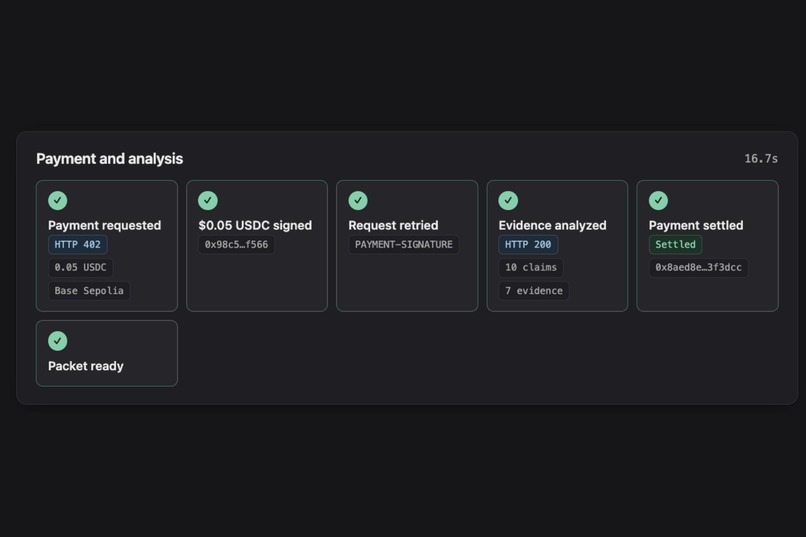Image resolution: width=806 pixels, height=537 pixels.
Task: Select the HTTP 200 badge
Action: [x=528, y=245]
